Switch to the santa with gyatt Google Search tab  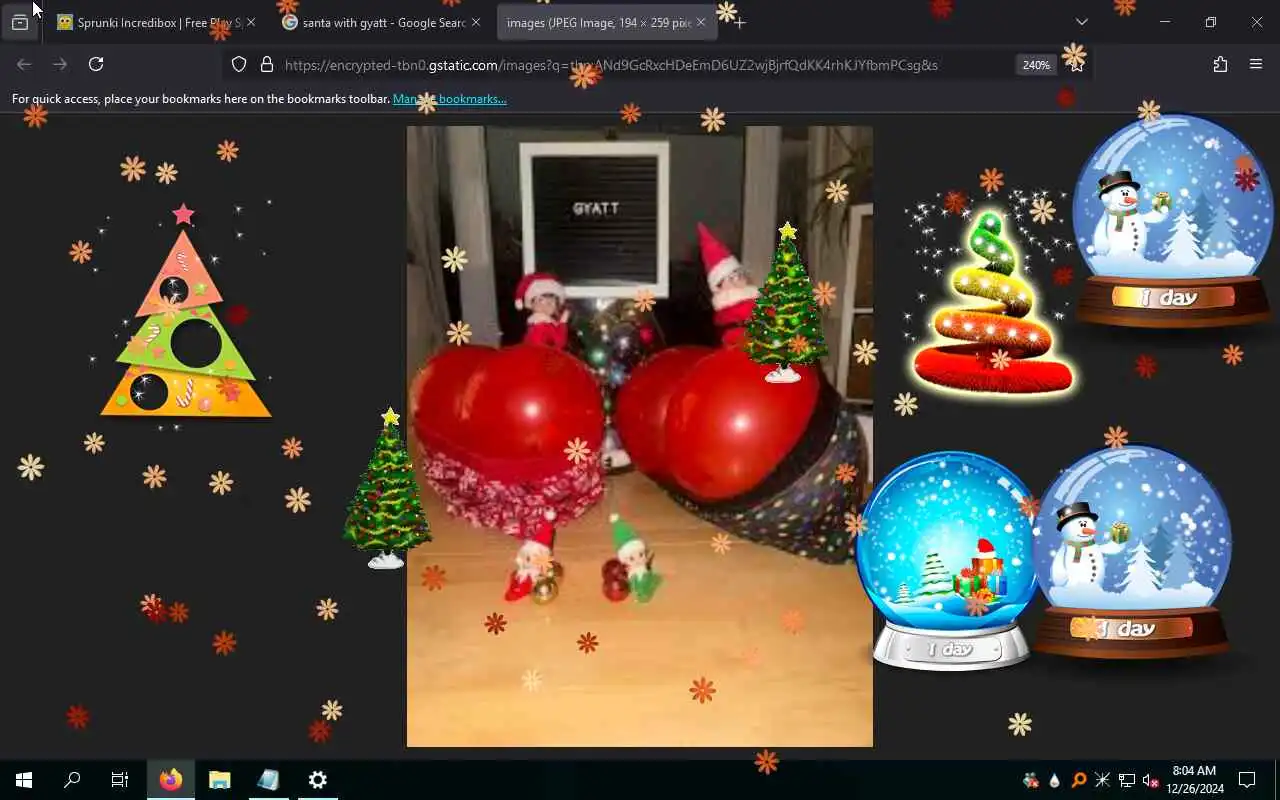pos(382,22)
